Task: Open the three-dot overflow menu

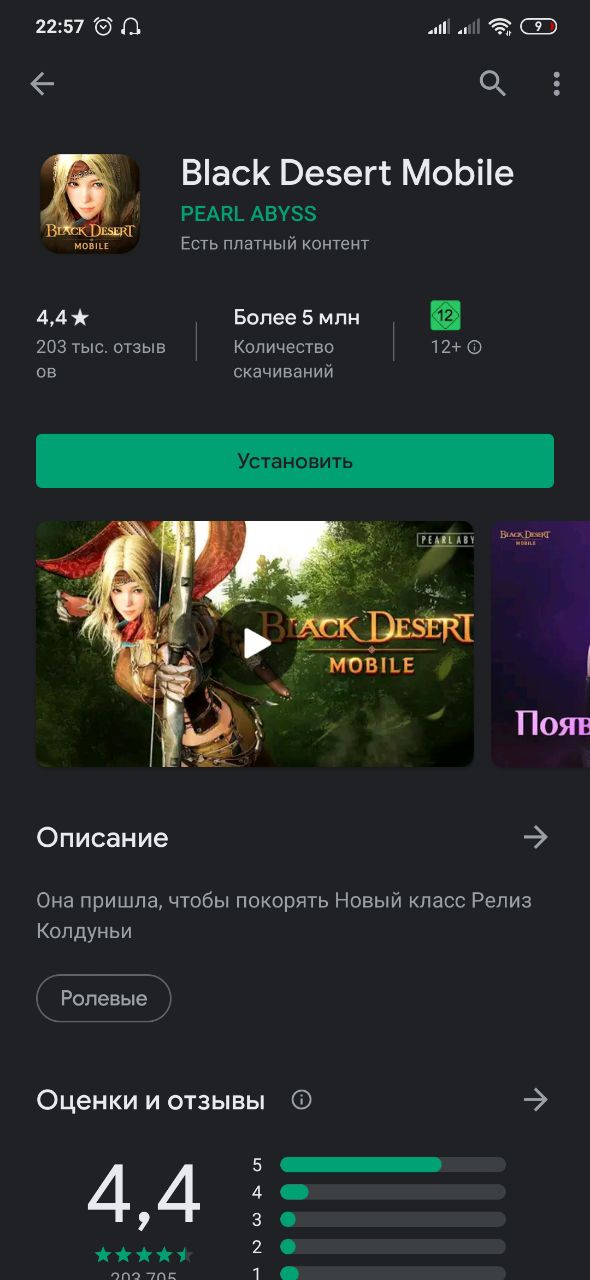Action: click(556, 84)
